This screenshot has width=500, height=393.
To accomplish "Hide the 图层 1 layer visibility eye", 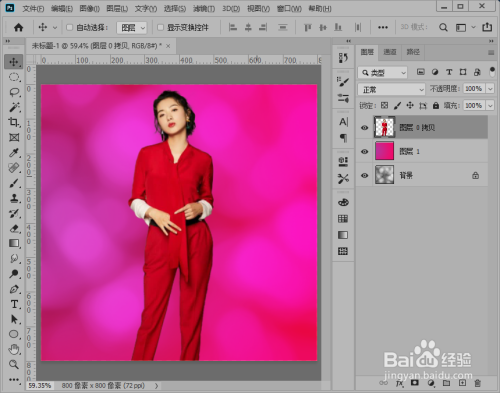I will pyautogui.click(x=365, y=151).
